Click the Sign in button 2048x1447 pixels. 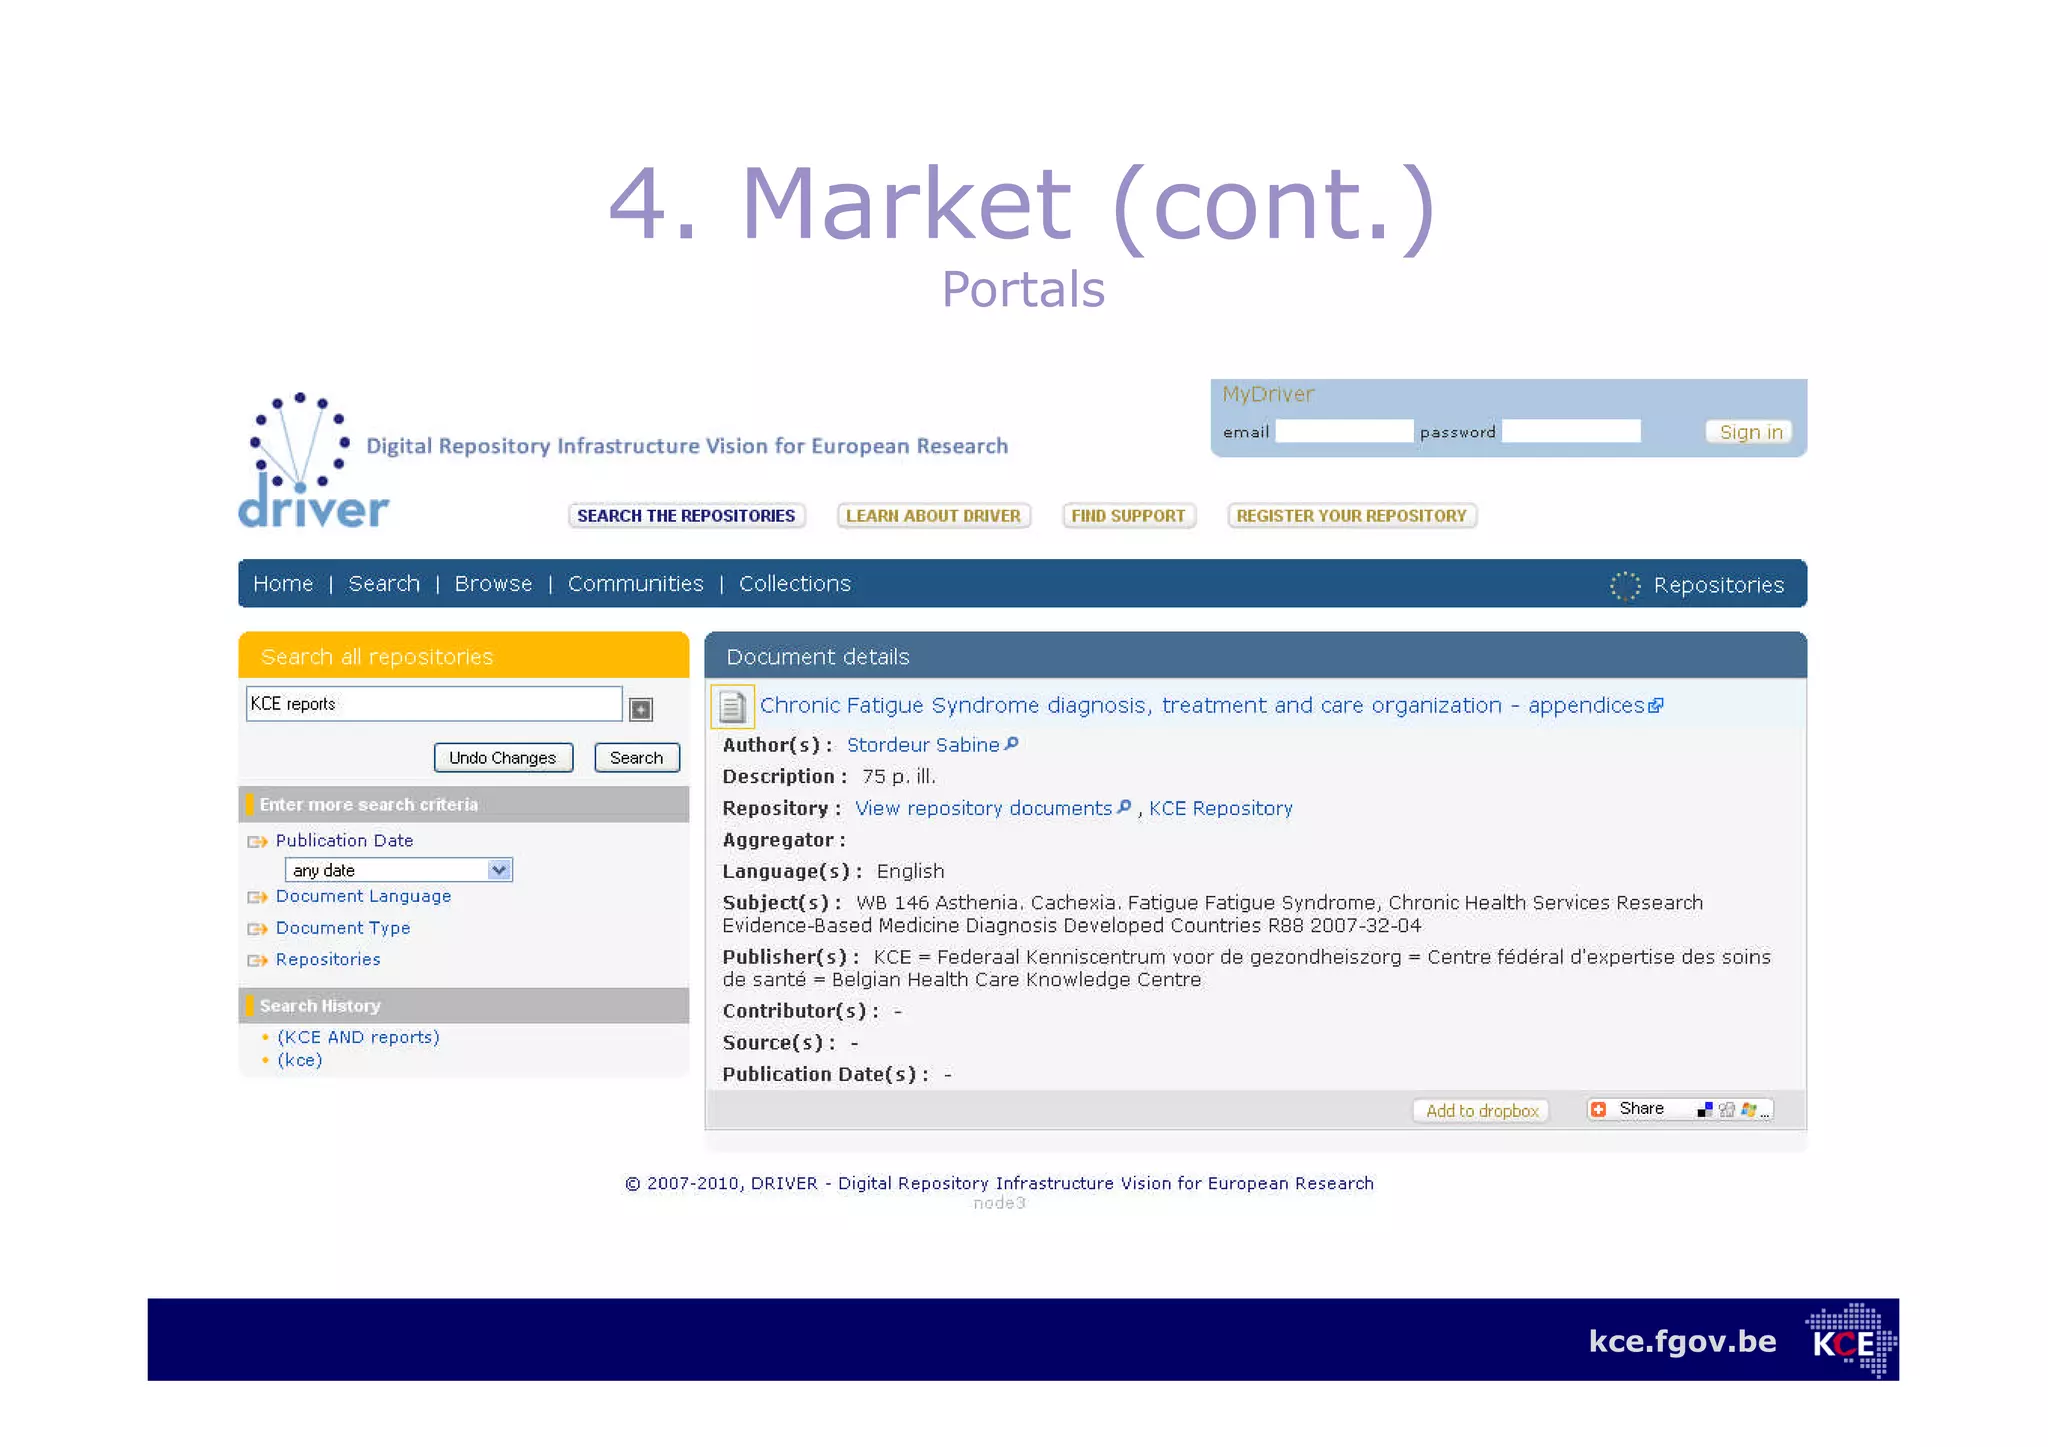(1749, 431)
